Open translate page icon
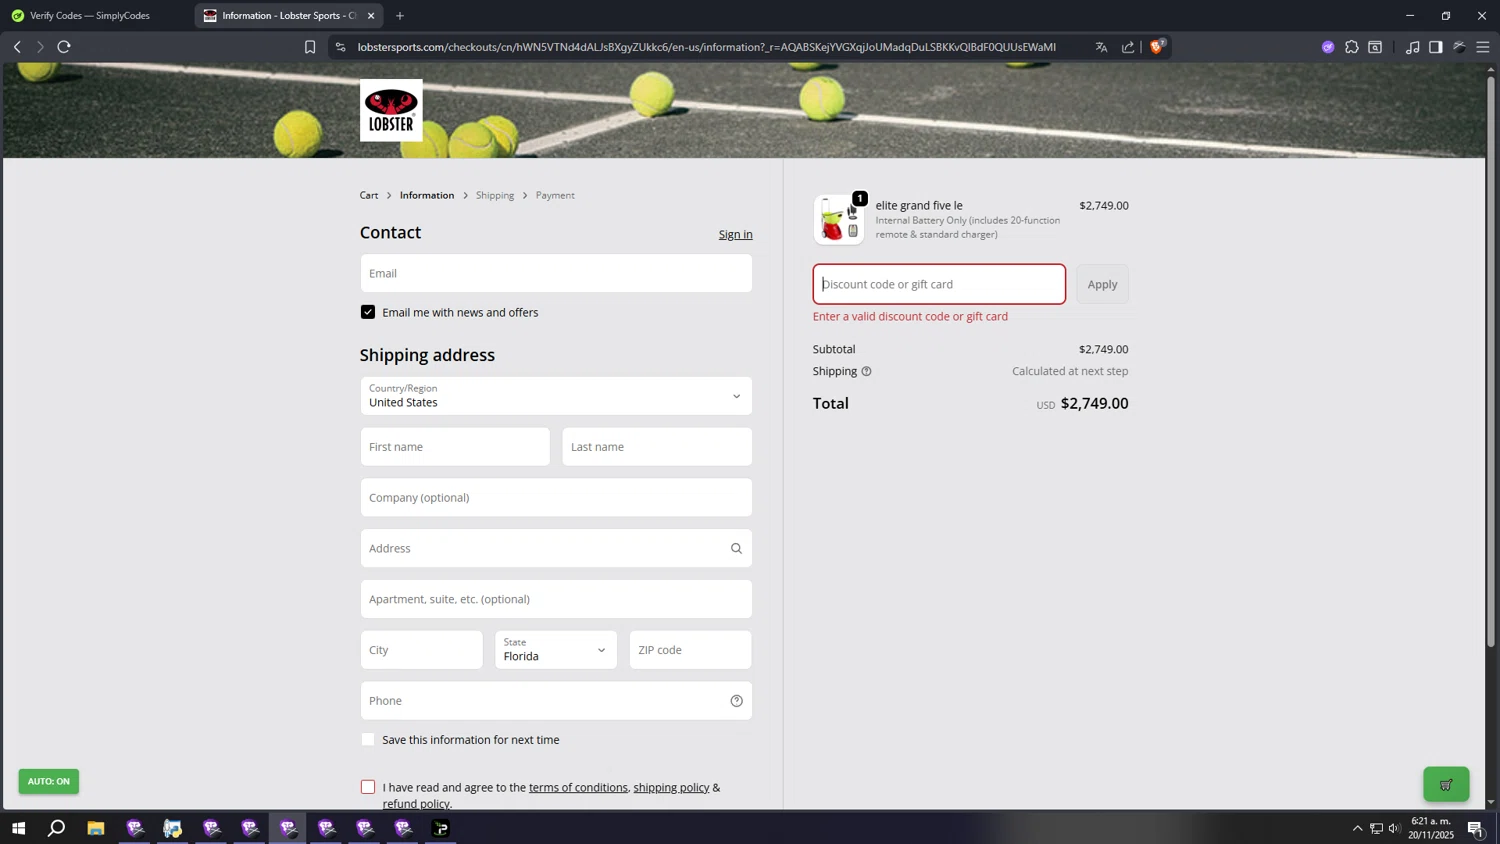This screenshot has width=1500, height=844. pyautogui.click(x=1101, y=47)
